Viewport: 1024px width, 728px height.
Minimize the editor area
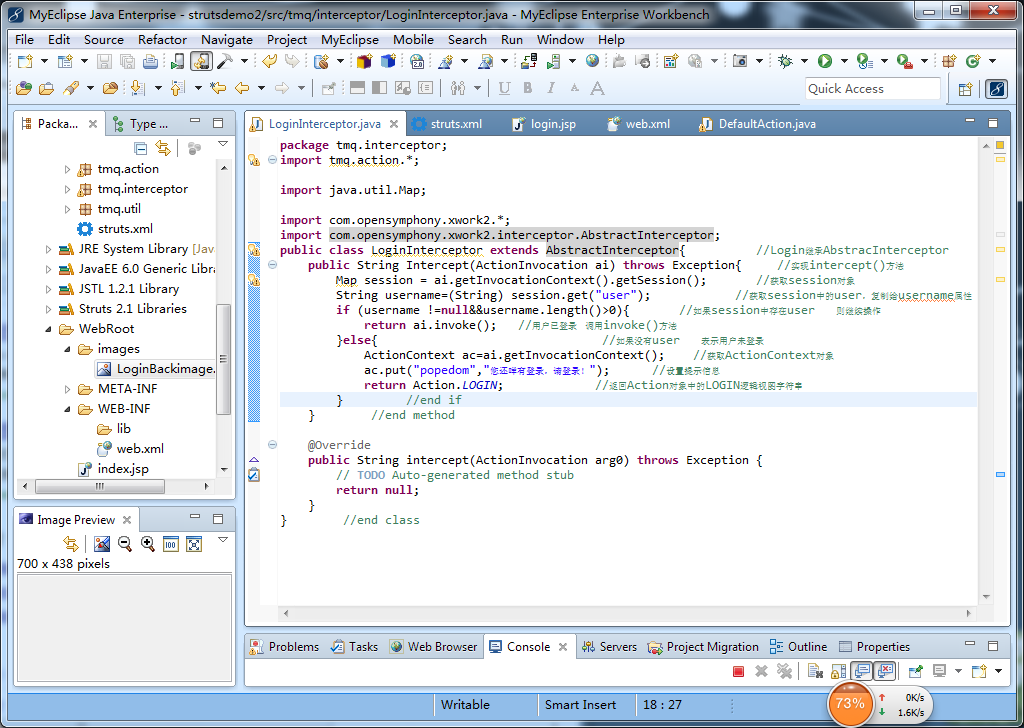[x=970, y=122]
